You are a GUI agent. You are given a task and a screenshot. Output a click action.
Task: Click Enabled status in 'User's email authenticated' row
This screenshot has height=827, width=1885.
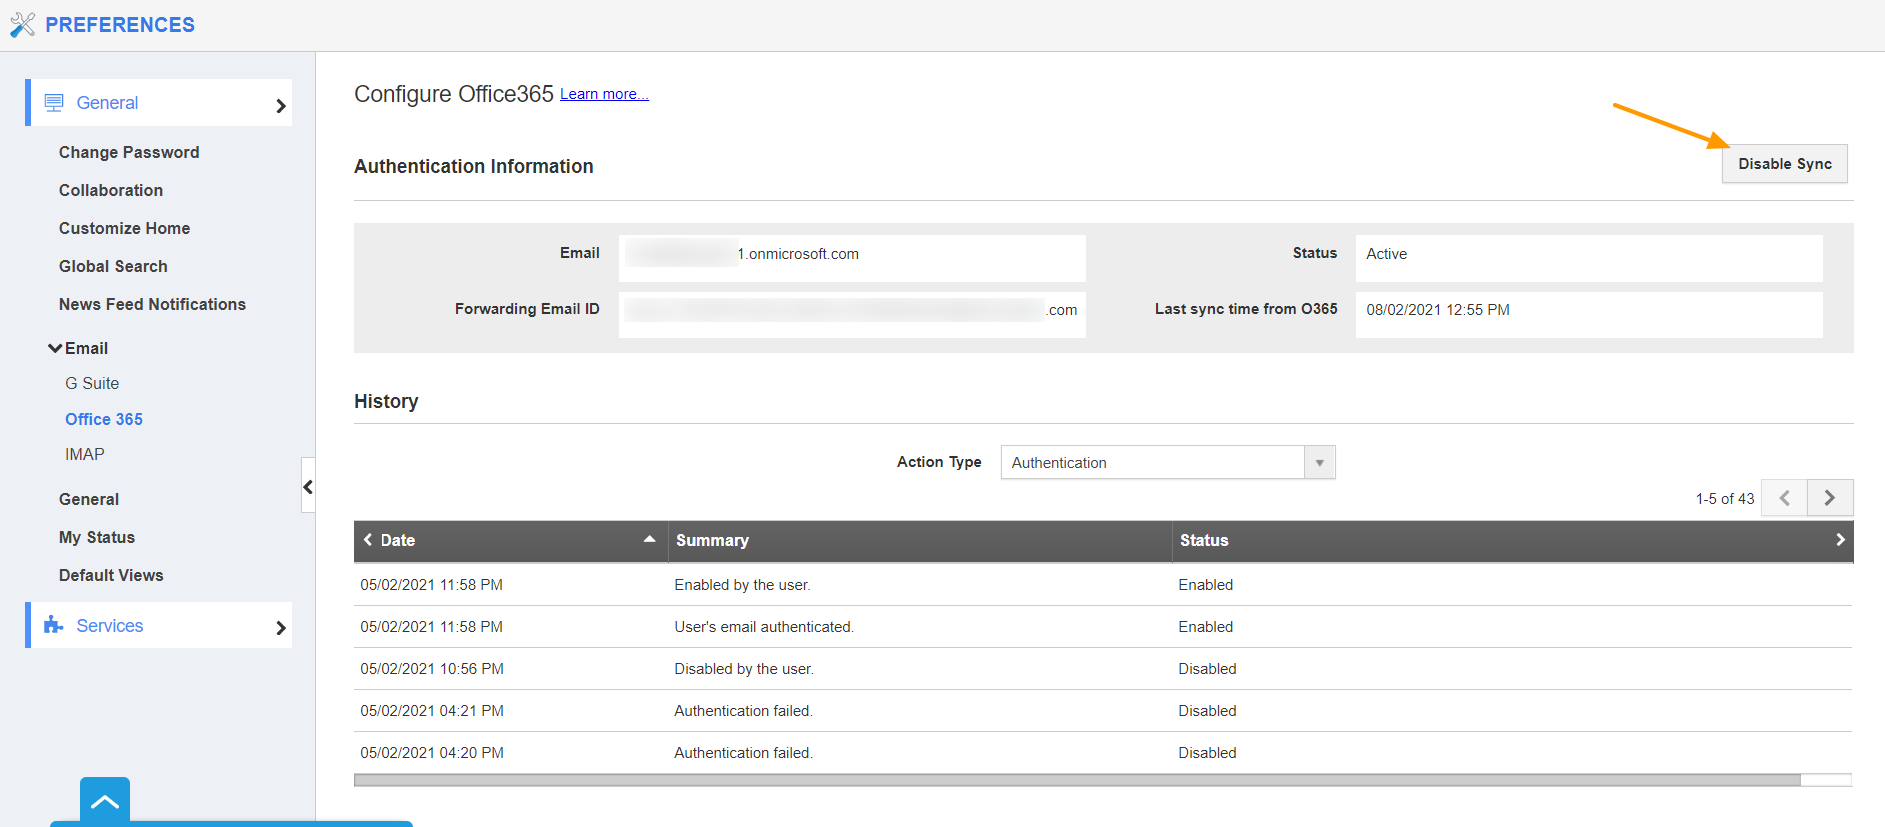point(1205,627)
